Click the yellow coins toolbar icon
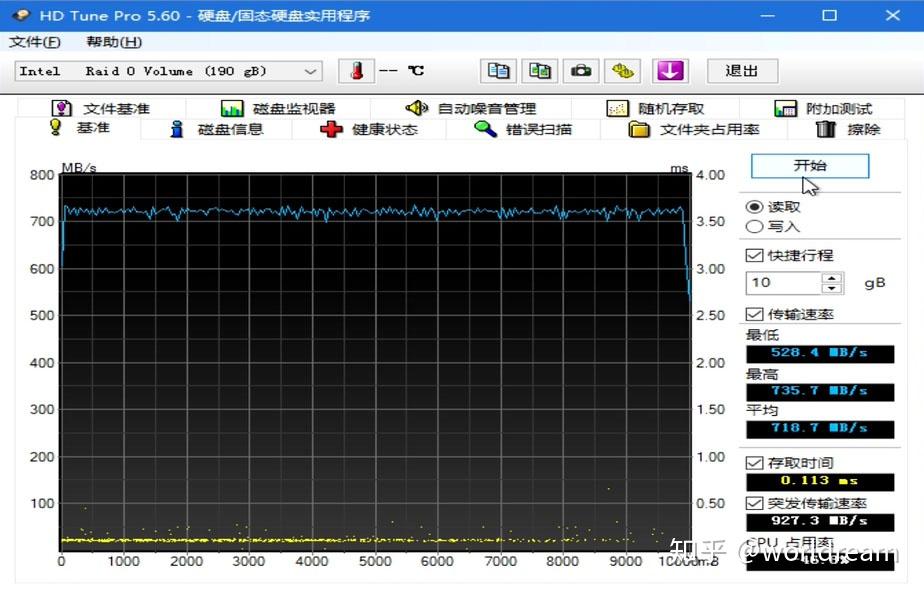This screenshot has width=924, height=591. point(624,71)
